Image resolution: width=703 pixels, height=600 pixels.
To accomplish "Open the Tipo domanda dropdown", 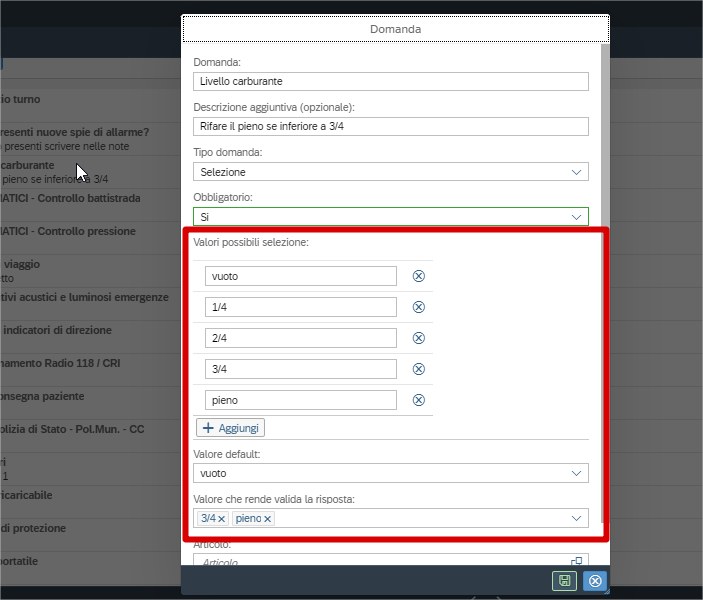I will [576, 172].
